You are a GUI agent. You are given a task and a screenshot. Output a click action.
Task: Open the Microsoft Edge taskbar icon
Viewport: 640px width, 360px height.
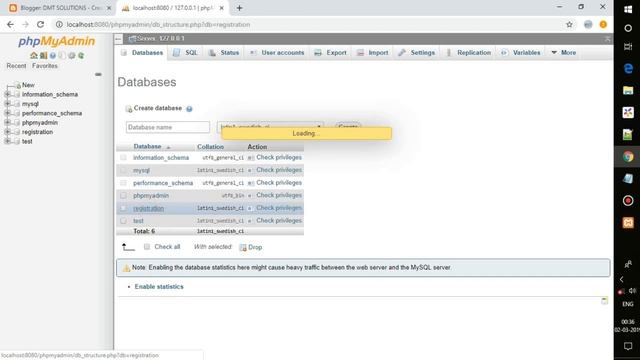[628, 68]
